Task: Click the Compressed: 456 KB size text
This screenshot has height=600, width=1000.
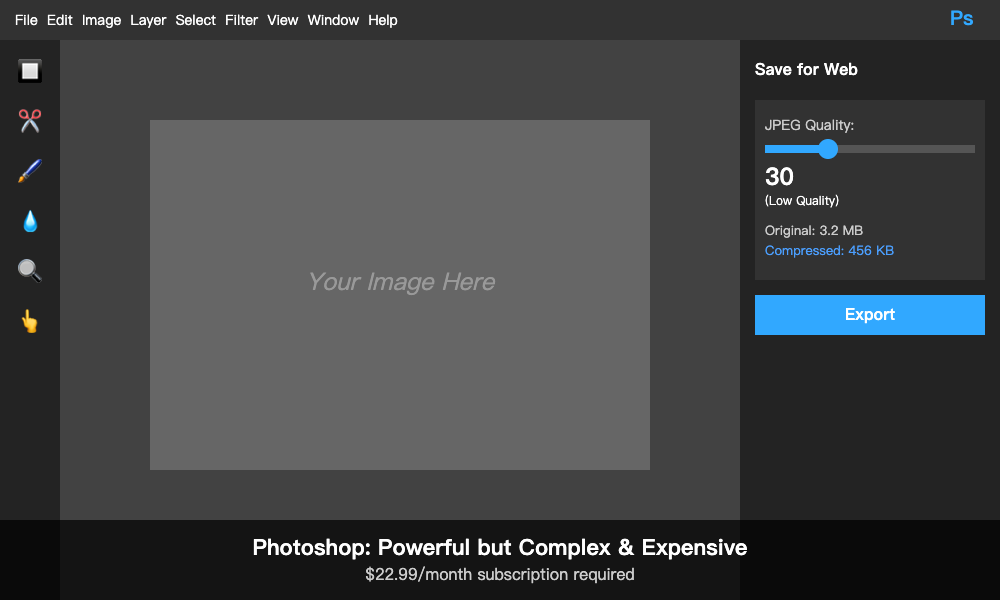Action: pyautogui.click(x=829, y=251)
